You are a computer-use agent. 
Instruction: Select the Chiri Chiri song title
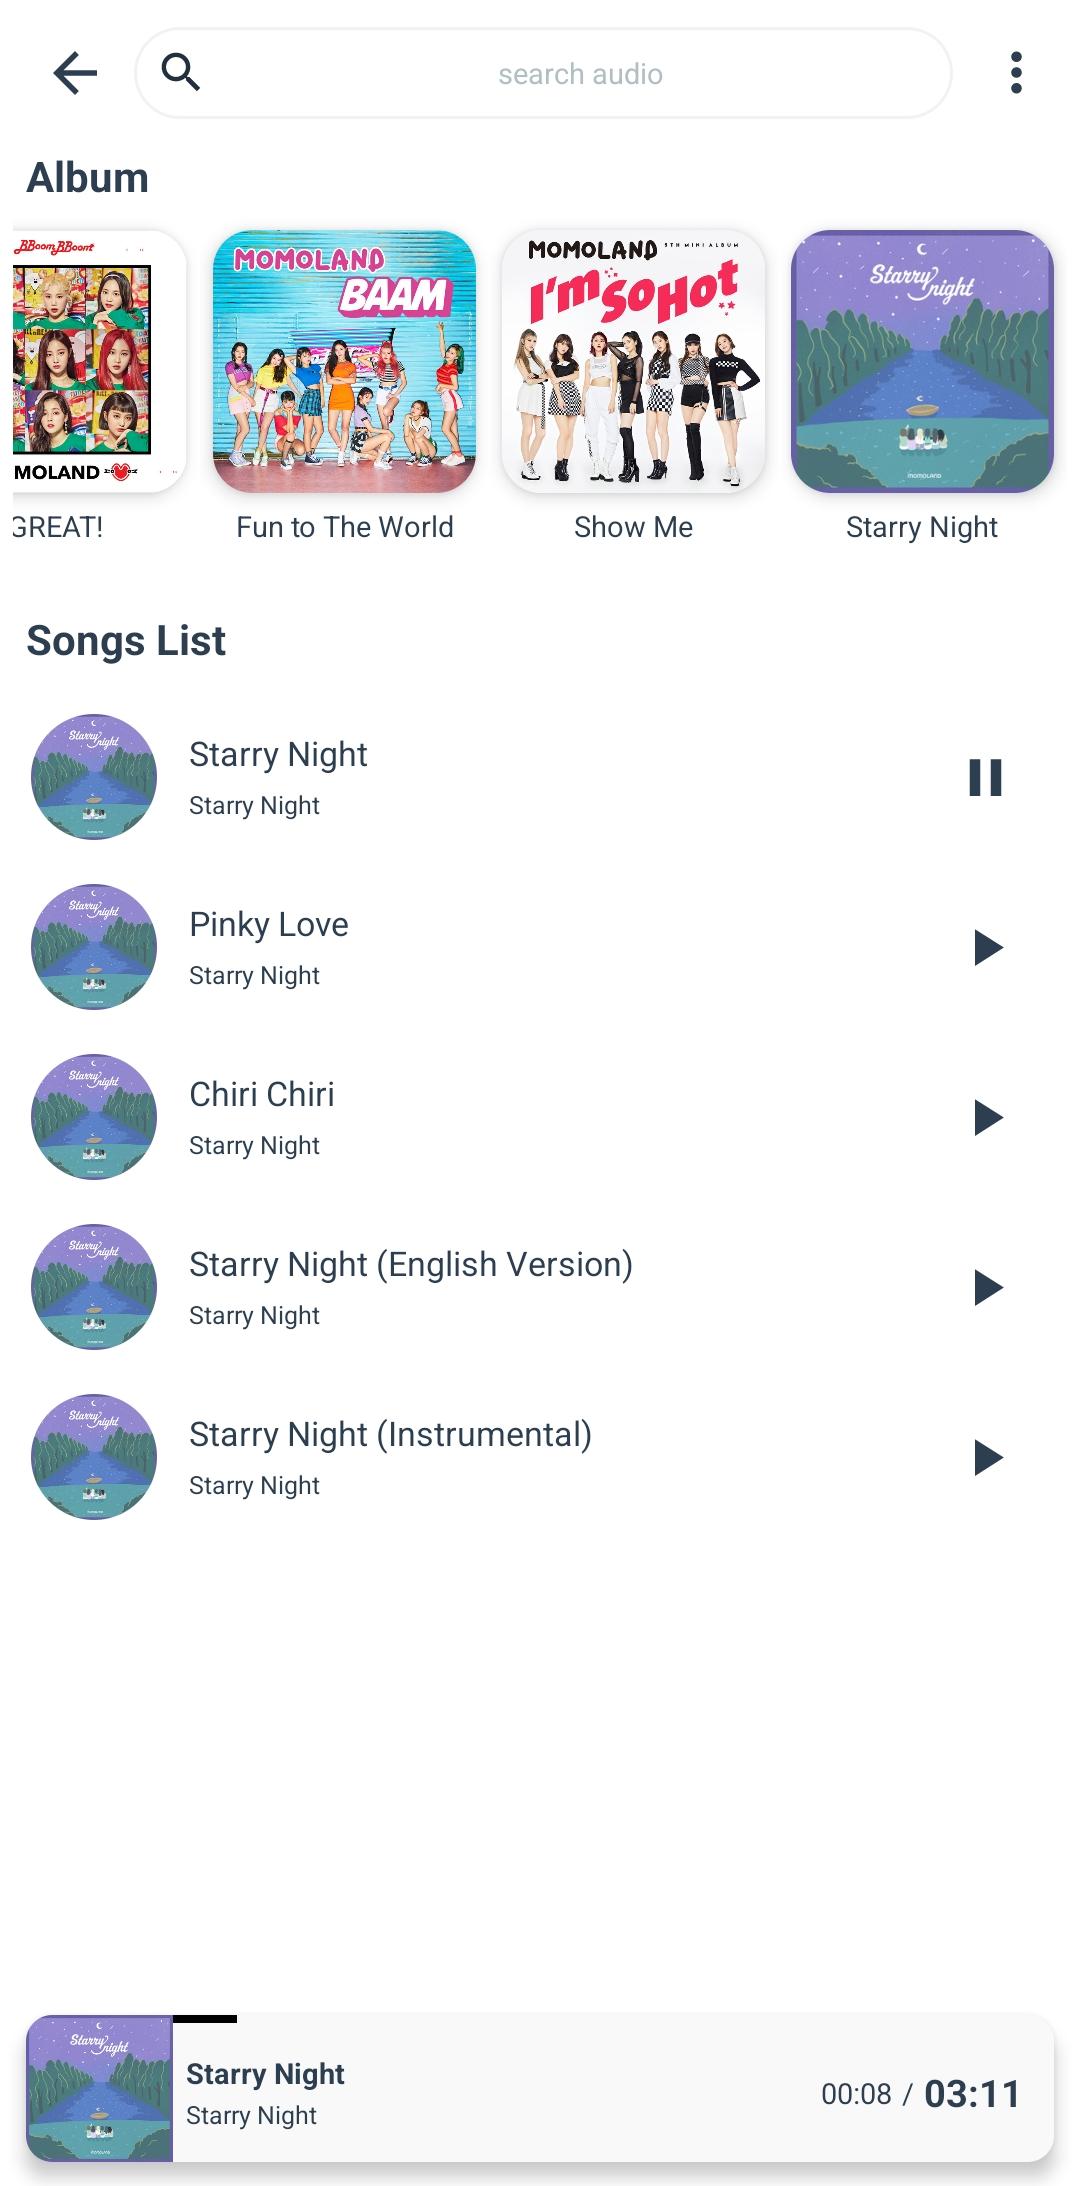[262, 1094]
